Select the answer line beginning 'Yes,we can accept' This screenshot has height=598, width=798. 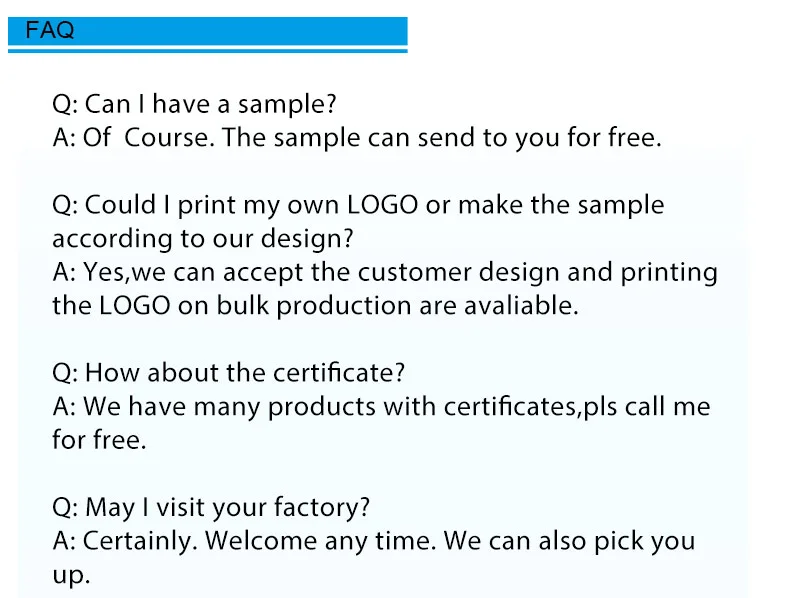(x=384, y=272)
